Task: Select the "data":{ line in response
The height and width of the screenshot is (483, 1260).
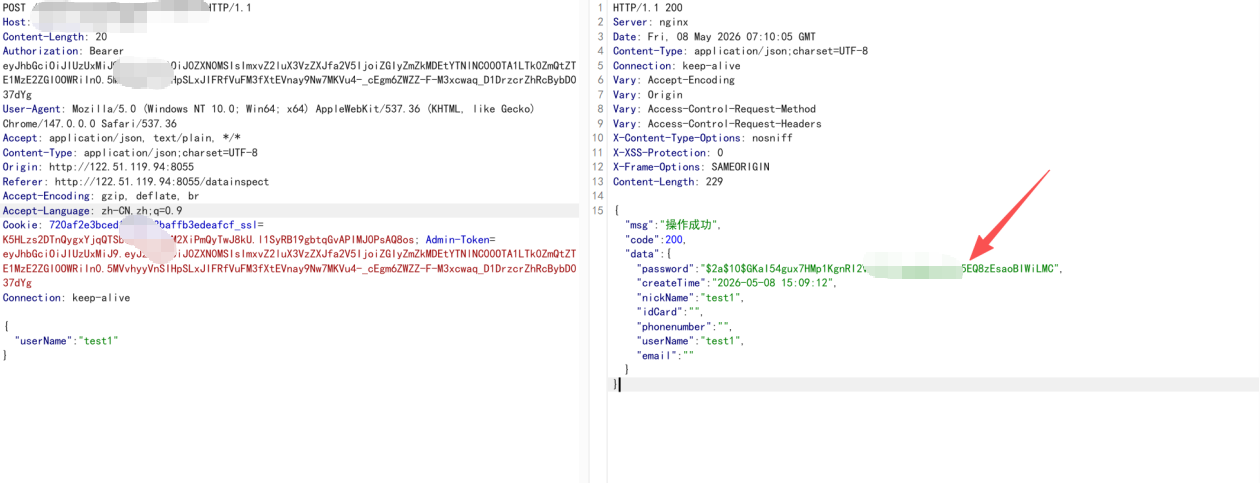Action: (648, 255)
